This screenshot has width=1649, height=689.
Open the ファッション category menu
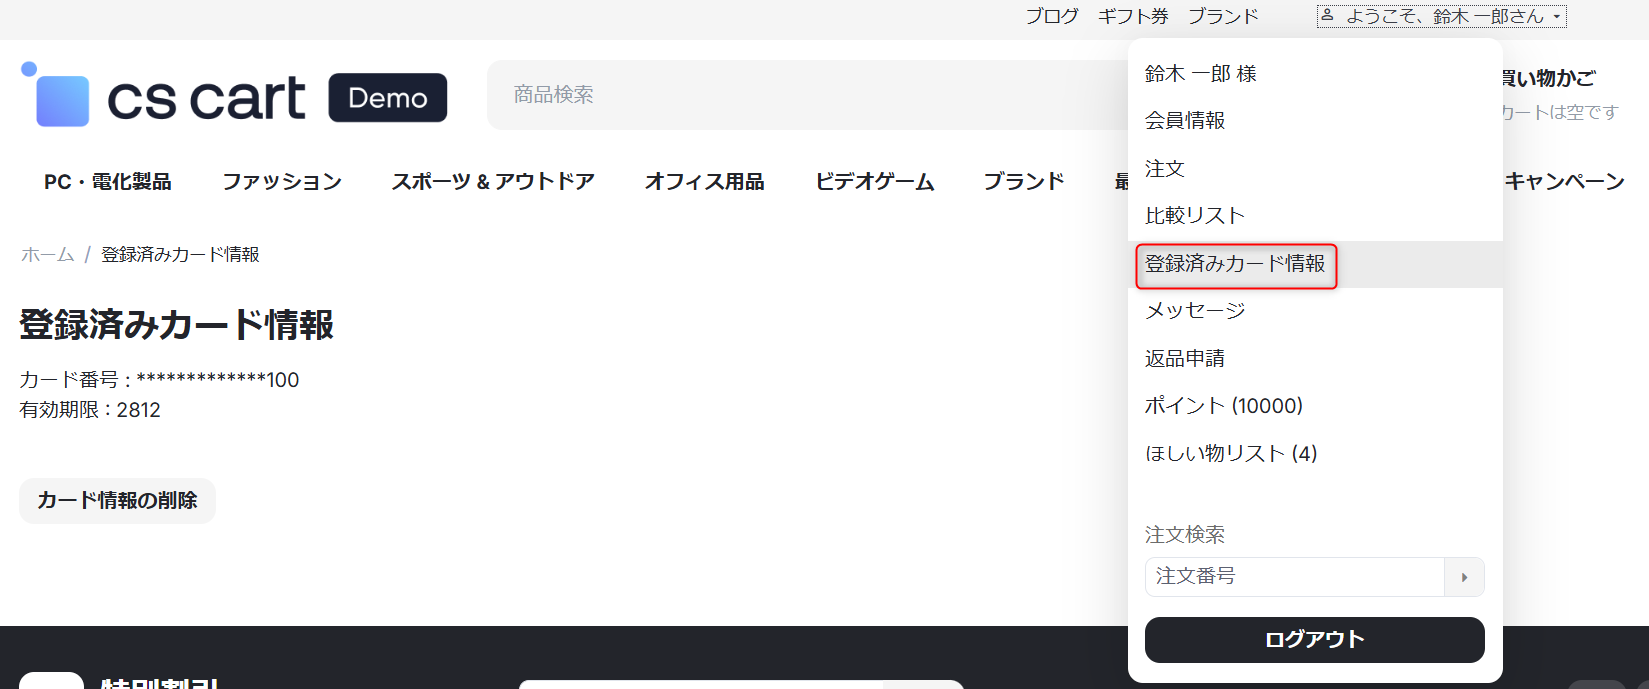tap(281, 182)
